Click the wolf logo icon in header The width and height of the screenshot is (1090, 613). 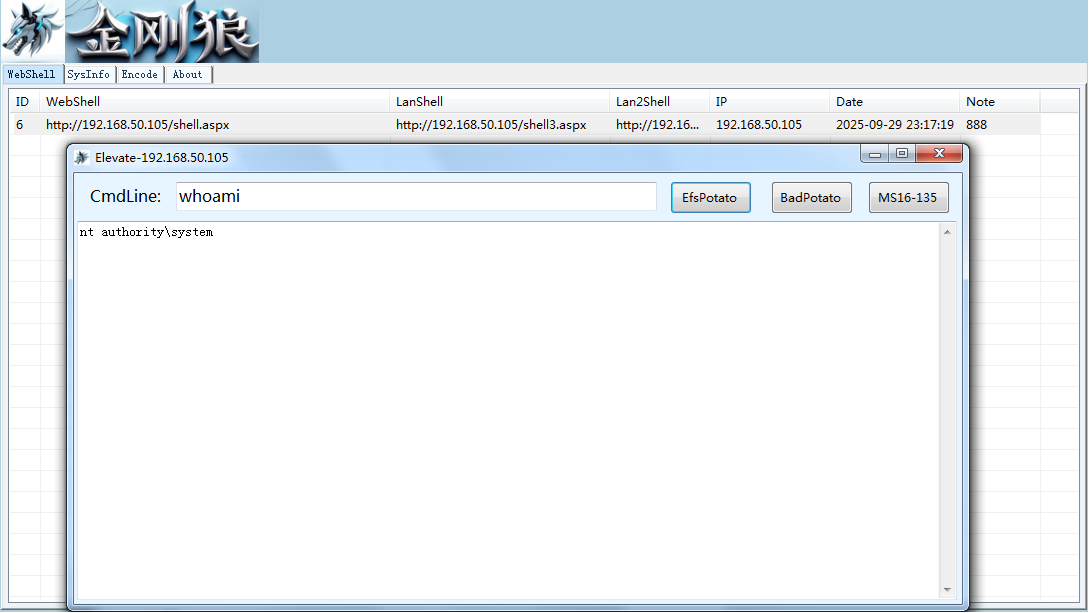[x=32, y=31]
